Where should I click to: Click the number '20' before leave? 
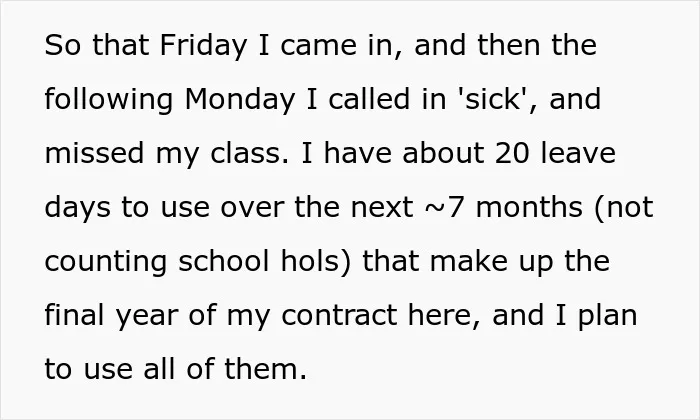[x=512, y=153]
